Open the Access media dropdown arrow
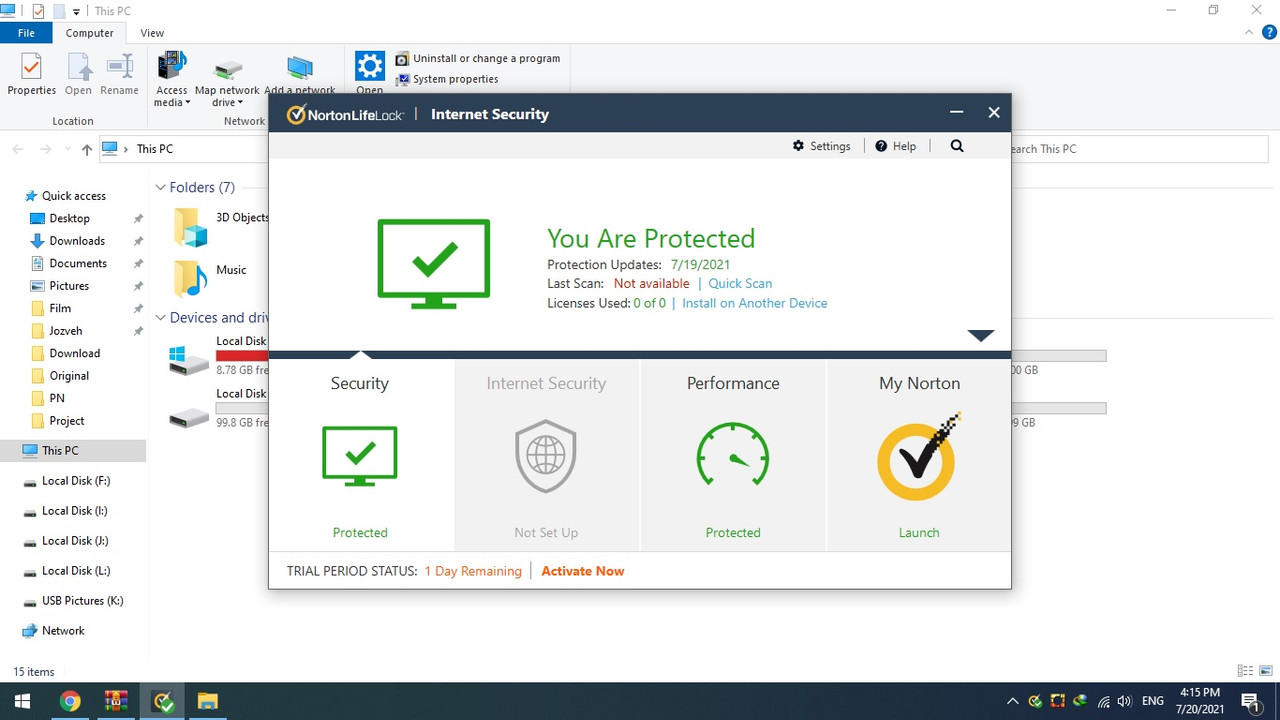The width and height of the screenshot is (1280, 720). pos(187,103)
